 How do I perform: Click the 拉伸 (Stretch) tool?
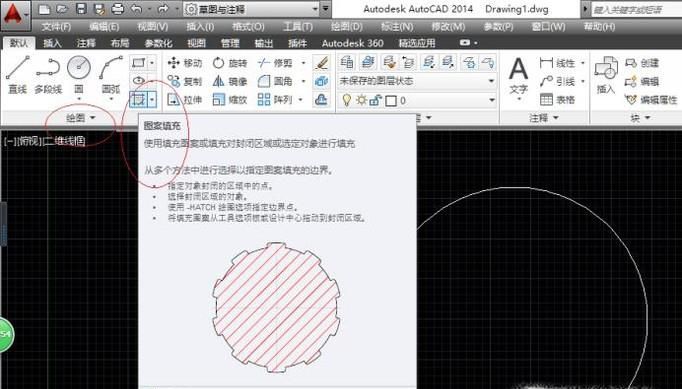(x=185, y=100)
